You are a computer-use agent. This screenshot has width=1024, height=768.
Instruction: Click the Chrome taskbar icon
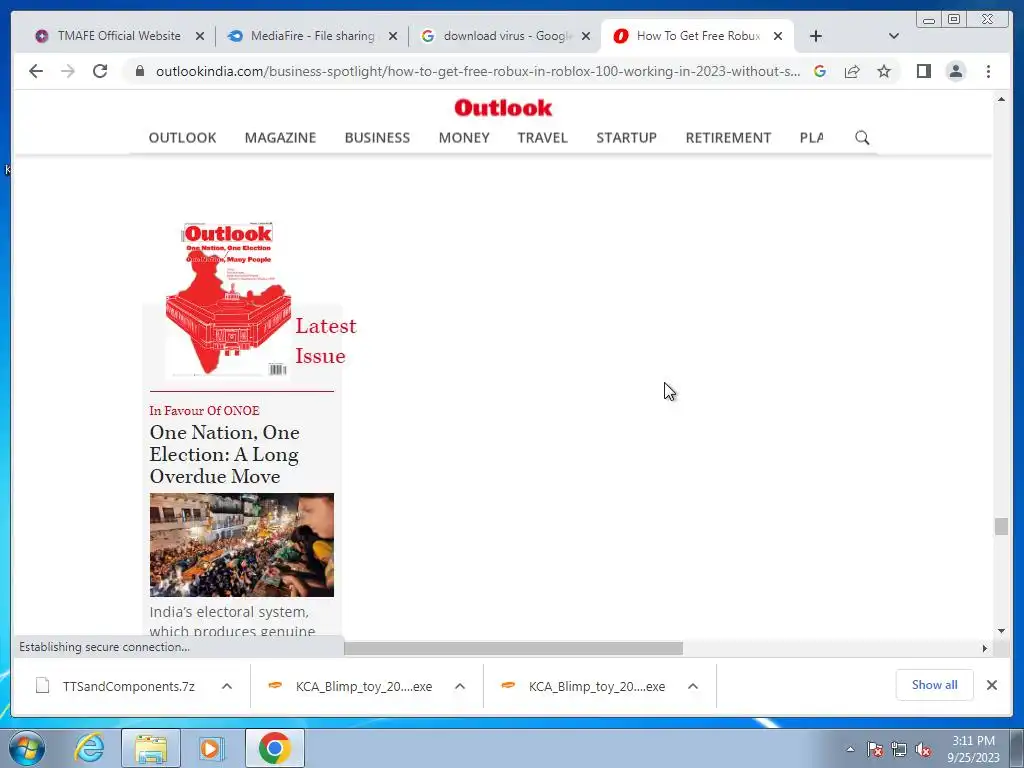(275, 748)
